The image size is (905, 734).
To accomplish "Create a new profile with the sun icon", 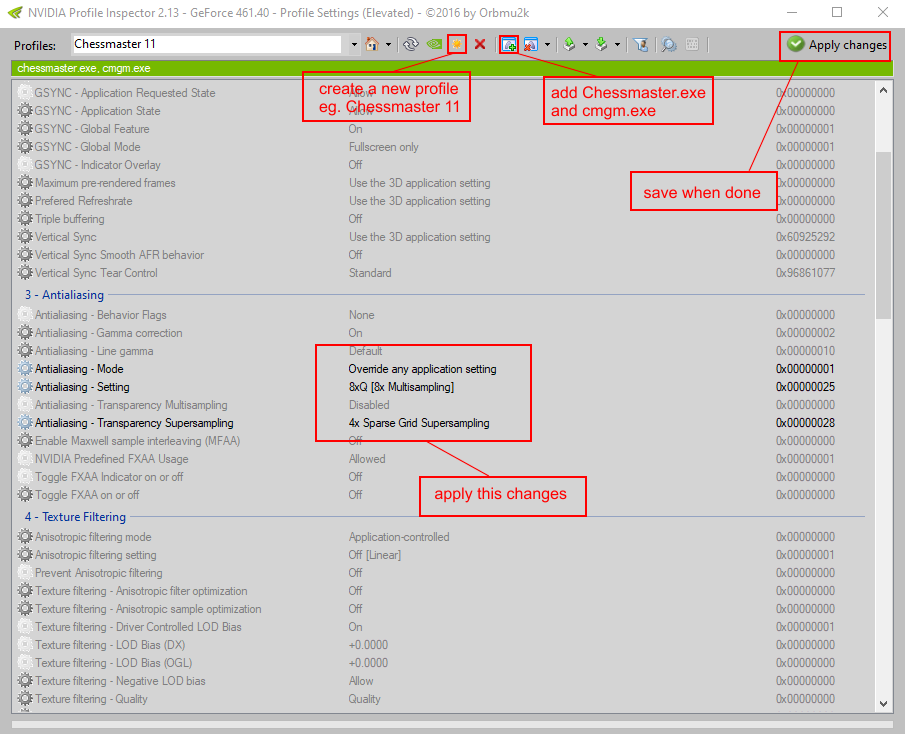I will pos(457,44).
